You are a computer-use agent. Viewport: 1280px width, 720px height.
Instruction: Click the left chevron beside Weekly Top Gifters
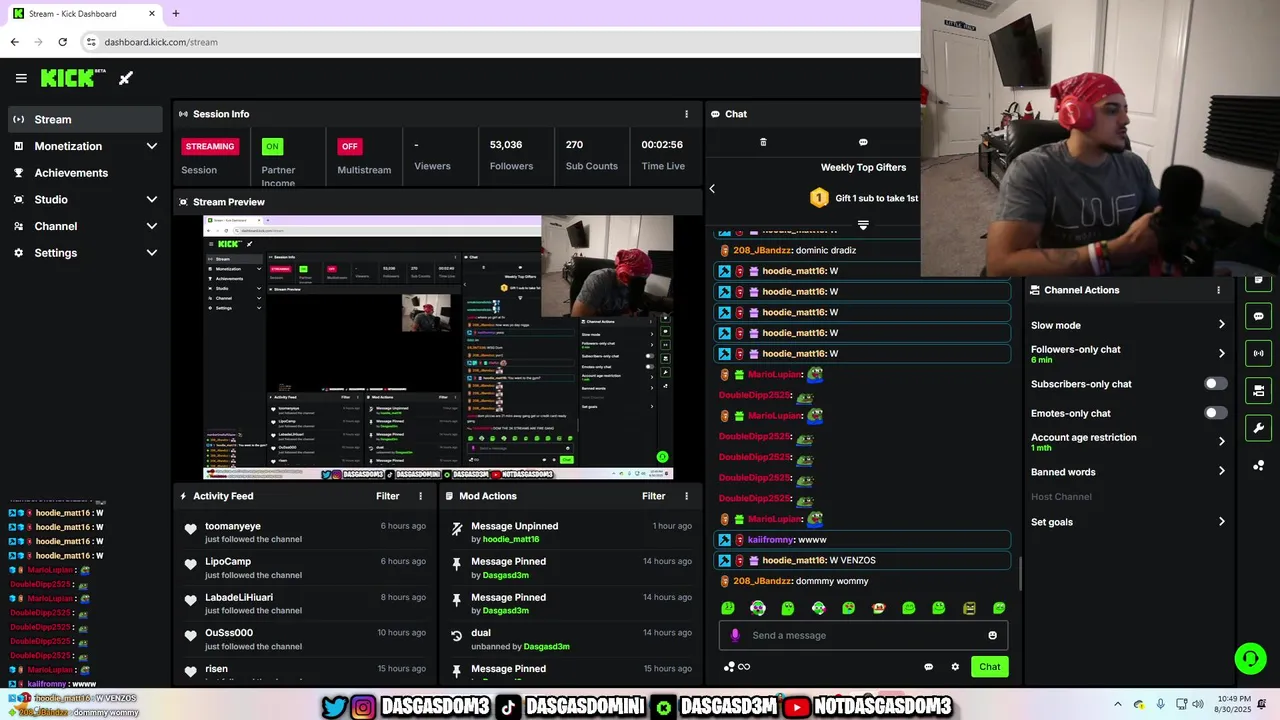(x=712, y=188)
